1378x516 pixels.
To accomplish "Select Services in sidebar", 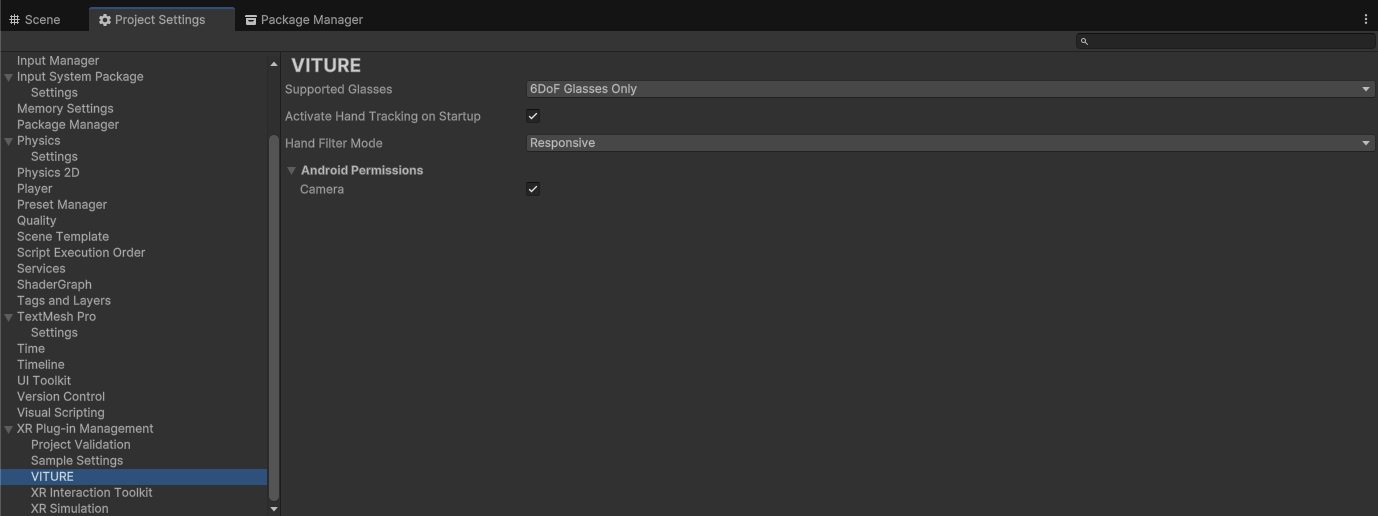I will 41,269.
